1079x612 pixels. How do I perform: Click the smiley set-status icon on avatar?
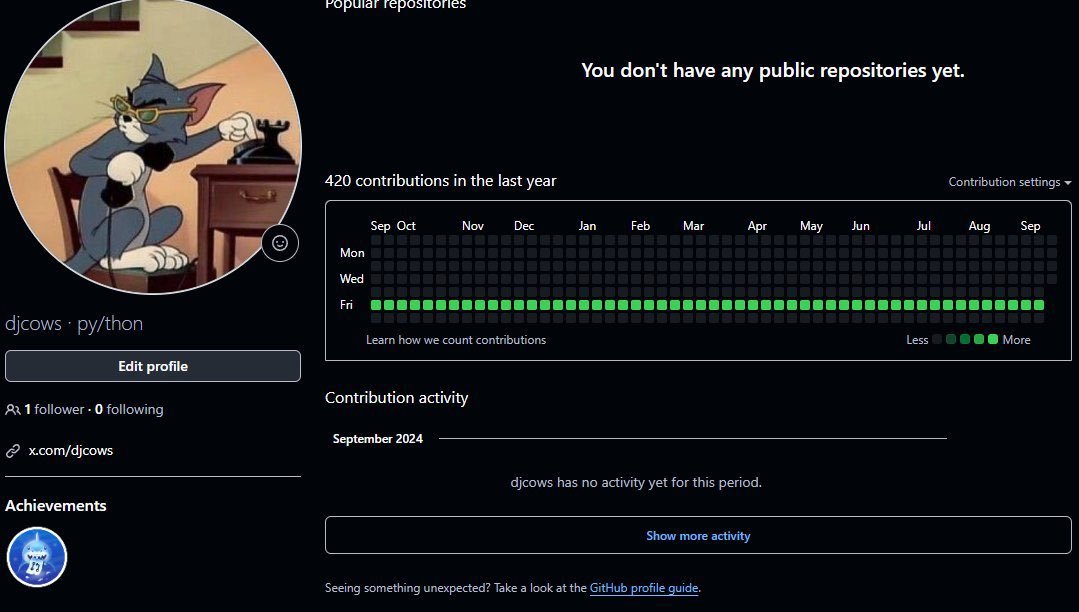tap(280, 243)
